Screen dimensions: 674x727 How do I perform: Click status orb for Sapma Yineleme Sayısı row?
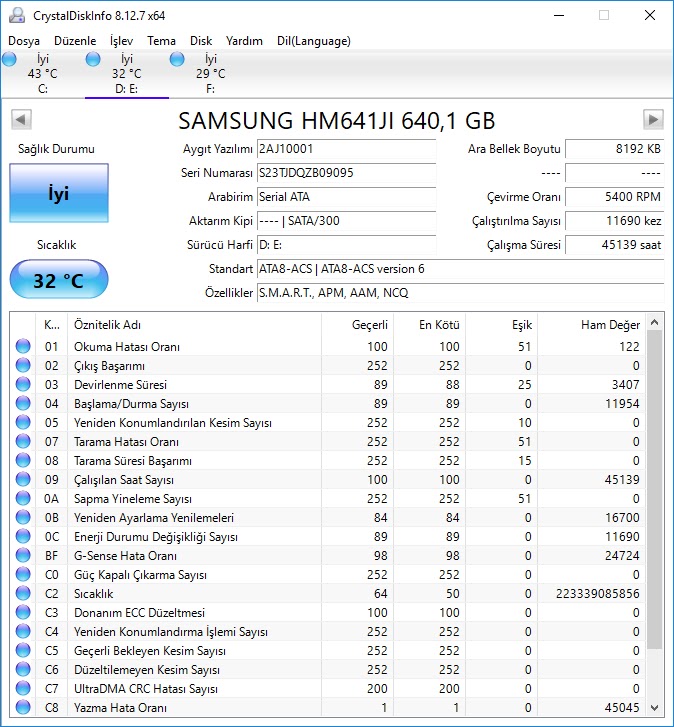(23, 498)
